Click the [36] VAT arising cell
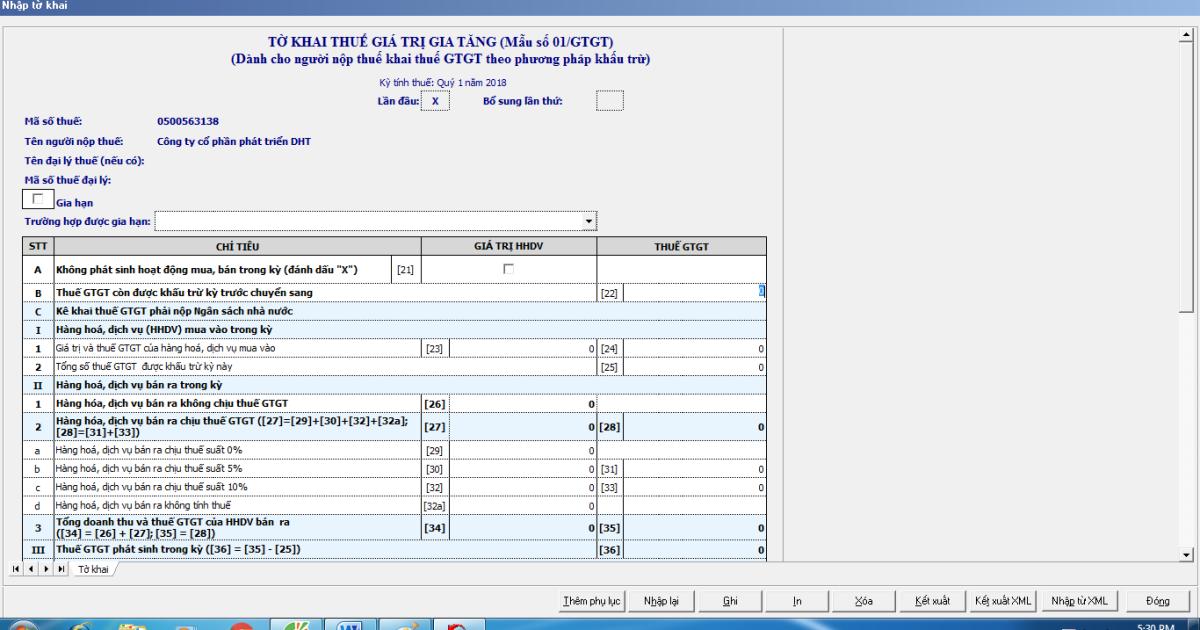This screenshot has width=1200, height=630. (695, 550)
